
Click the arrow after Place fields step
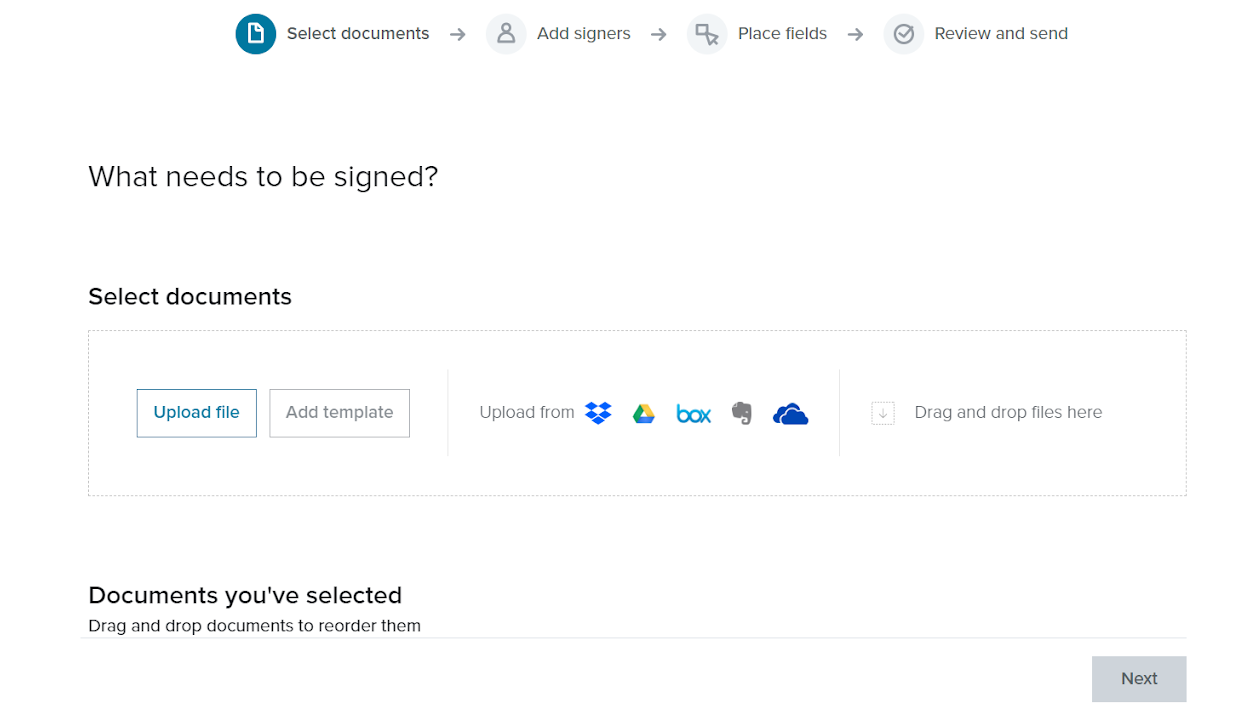click(855, 35)
